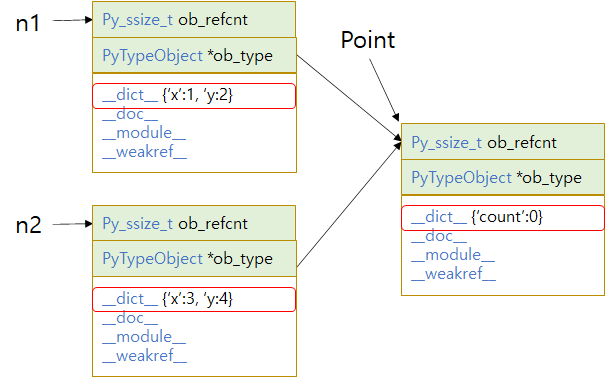This screenshot has width=605, height=377.
Task: Click __doc__ in n1 object box
Action: point(130,115)
